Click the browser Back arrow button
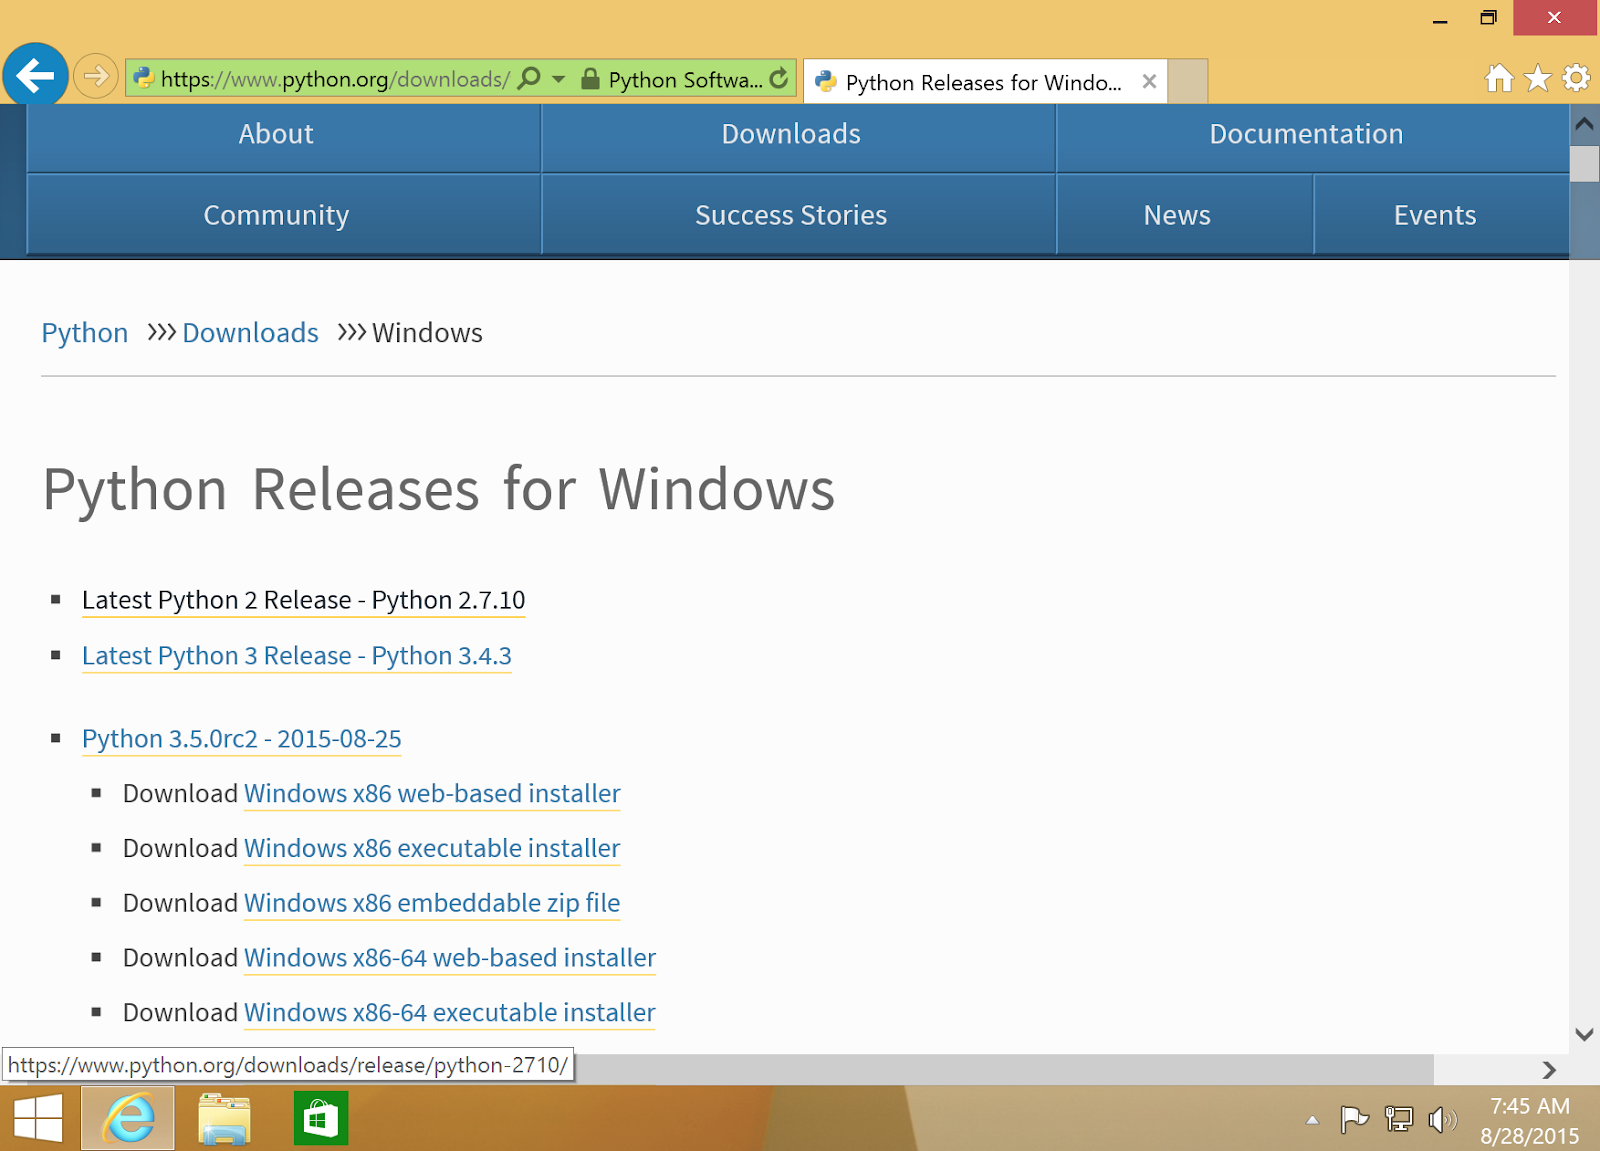1600x1151 pixels. point(35,75)
